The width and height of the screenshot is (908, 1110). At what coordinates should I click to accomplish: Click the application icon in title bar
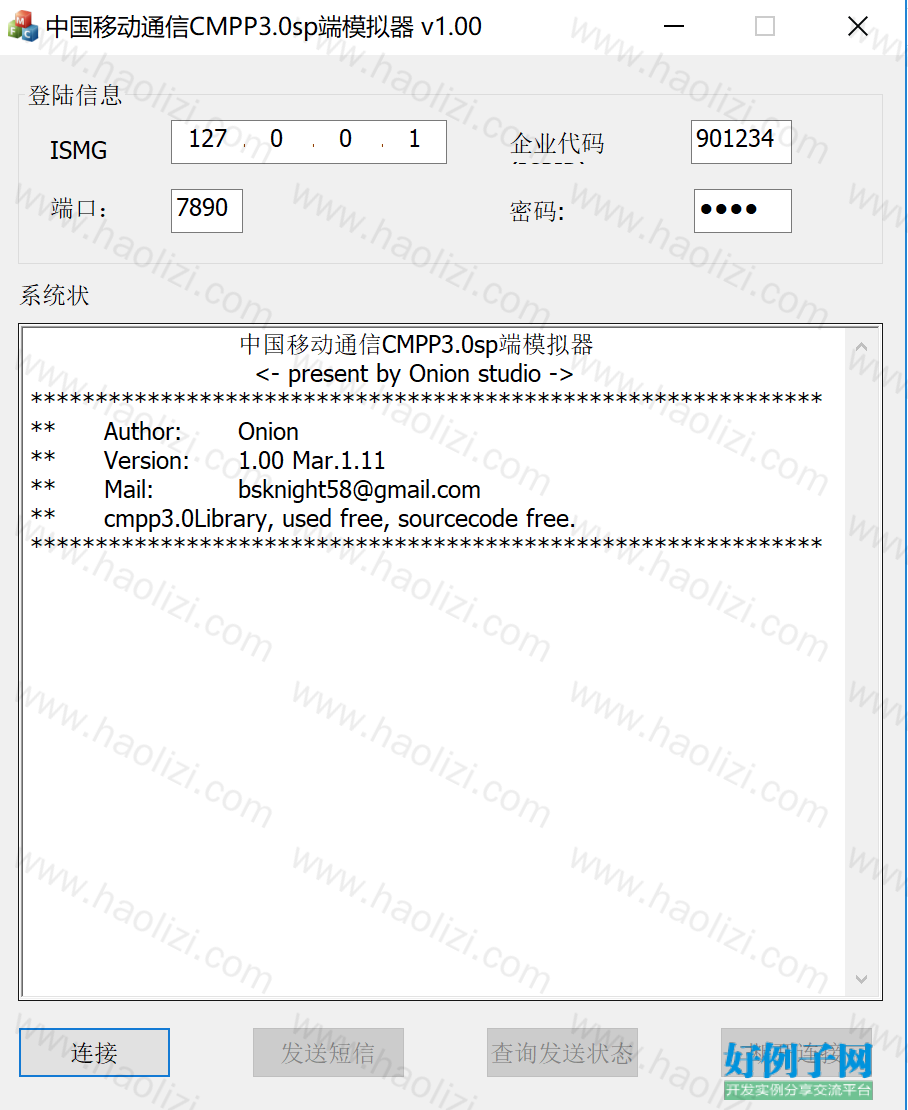23,26
